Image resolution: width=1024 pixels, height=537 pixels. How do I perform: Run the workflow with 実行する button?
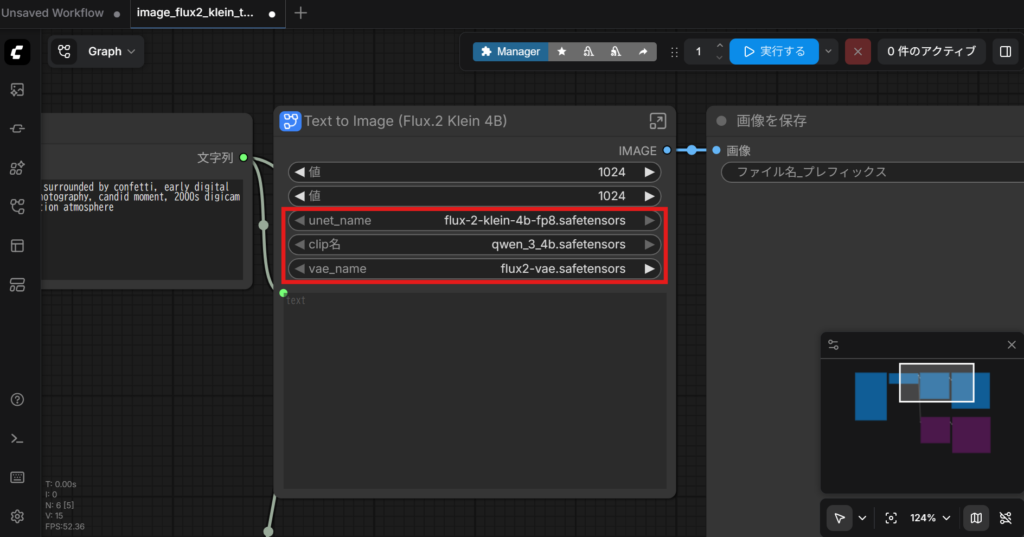(x=774, y=51)
